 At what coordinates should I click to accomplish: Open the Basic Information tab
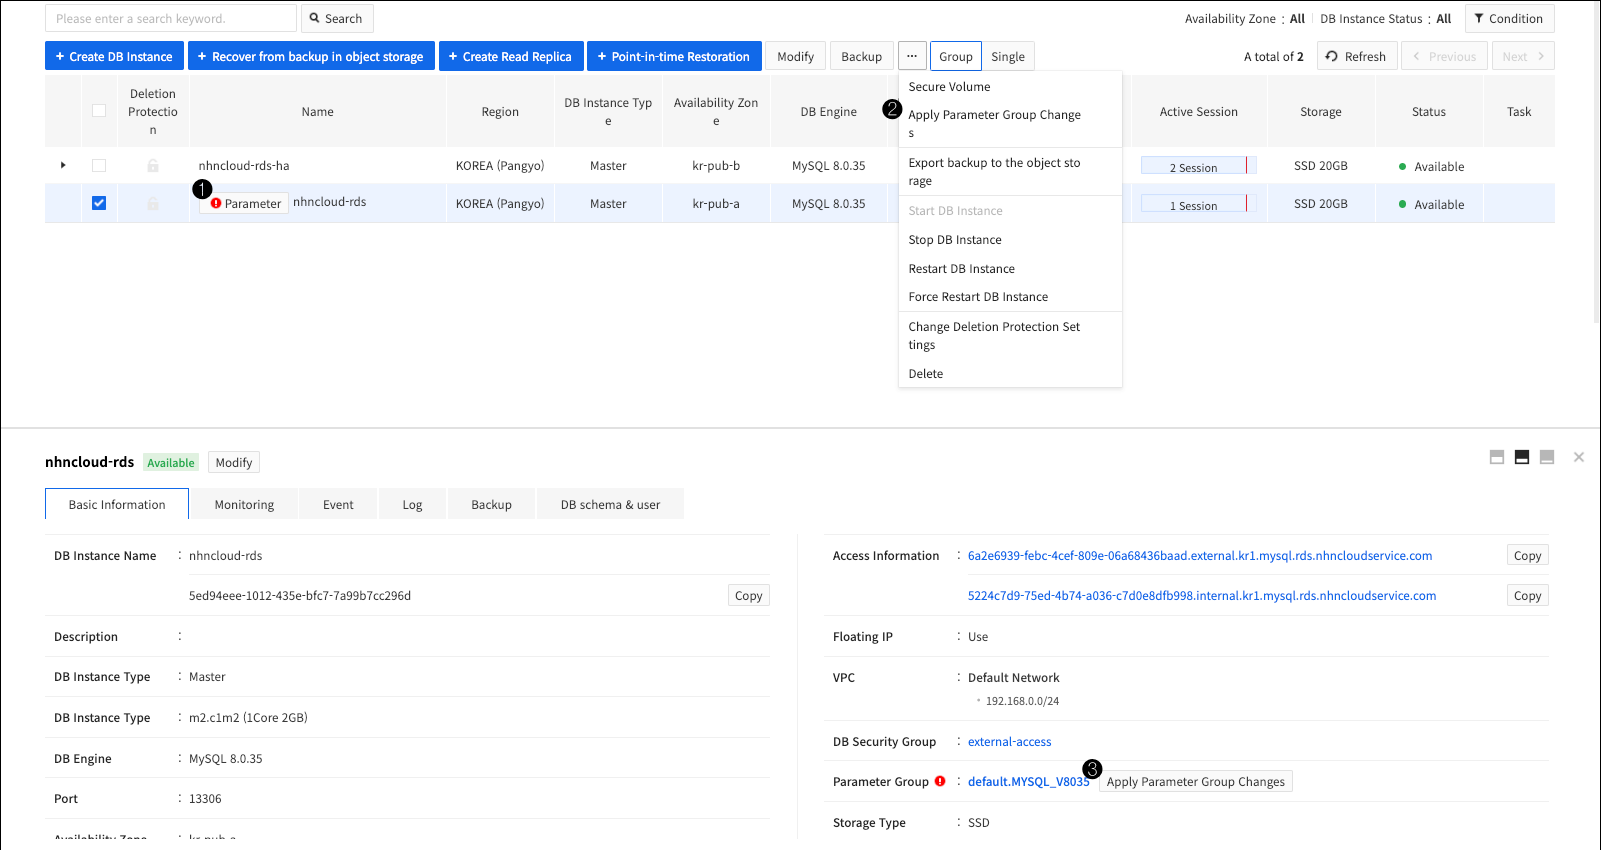point(117,504)
